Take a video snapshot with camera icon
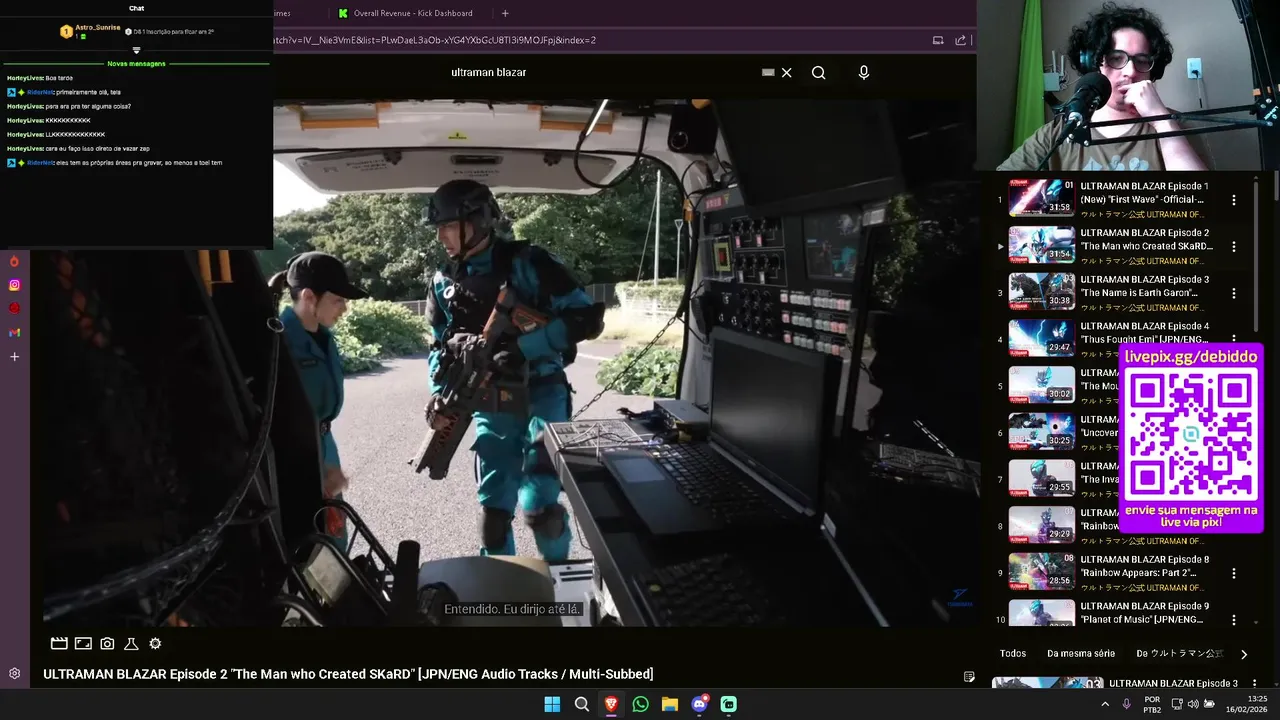The height and width of the screenshot is (720, 1280). coord(107,644)
